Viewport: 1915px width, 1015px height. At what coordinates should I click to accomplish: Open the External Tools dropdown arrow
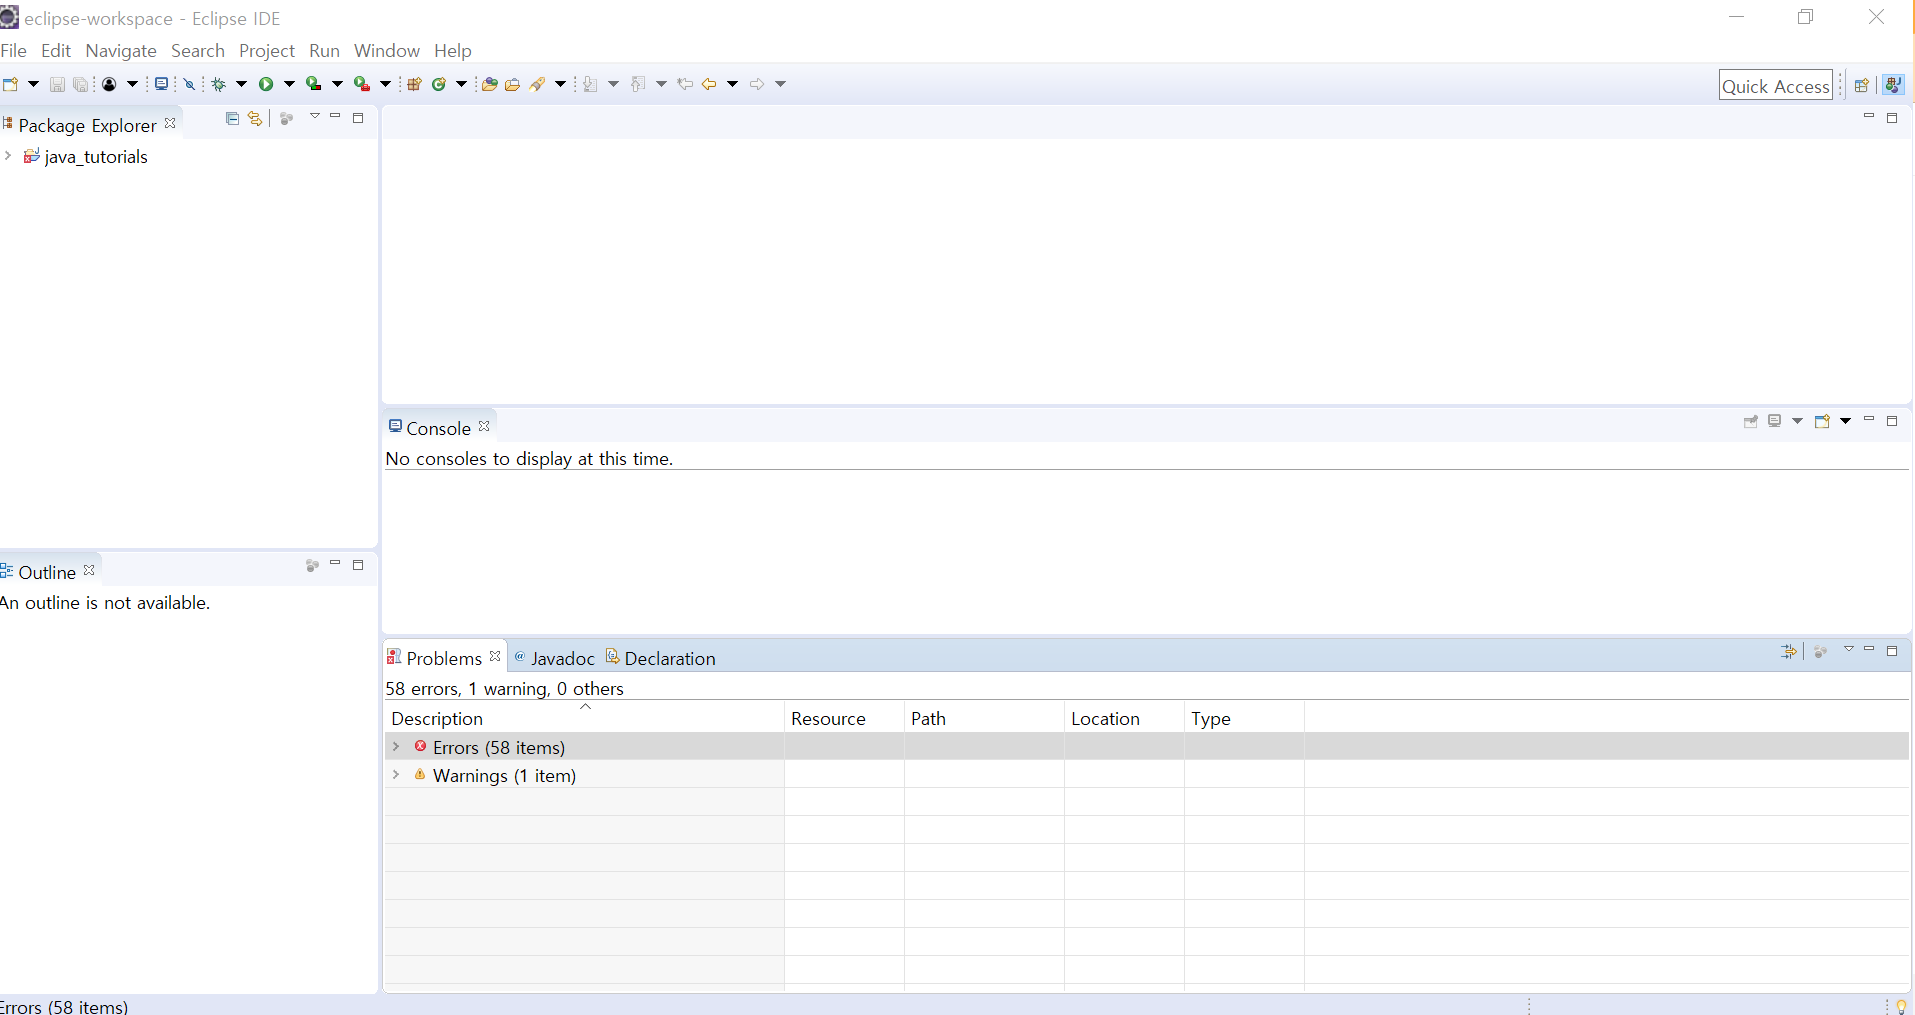[385, 84]
